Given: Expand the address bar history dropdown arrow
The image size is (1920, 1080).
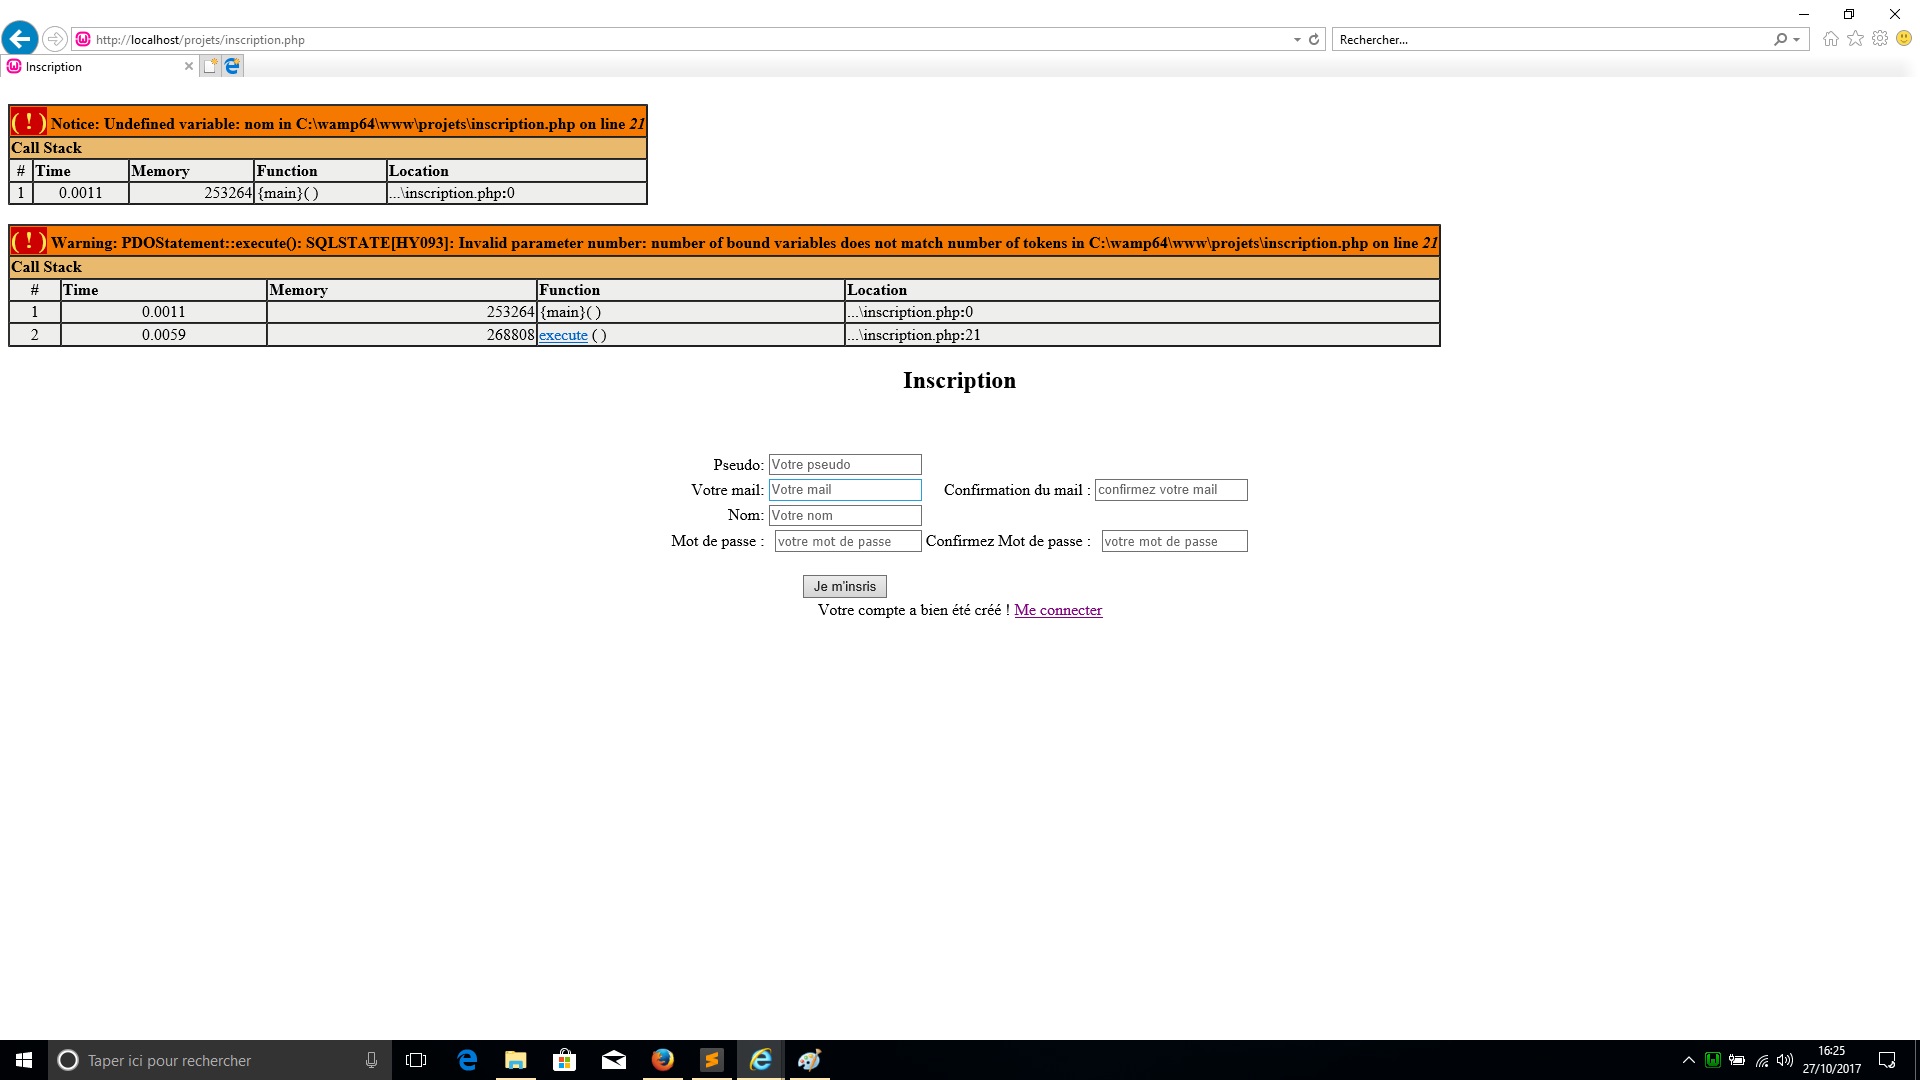Looking at the screenshot, I should click(x=1297, y=39).
